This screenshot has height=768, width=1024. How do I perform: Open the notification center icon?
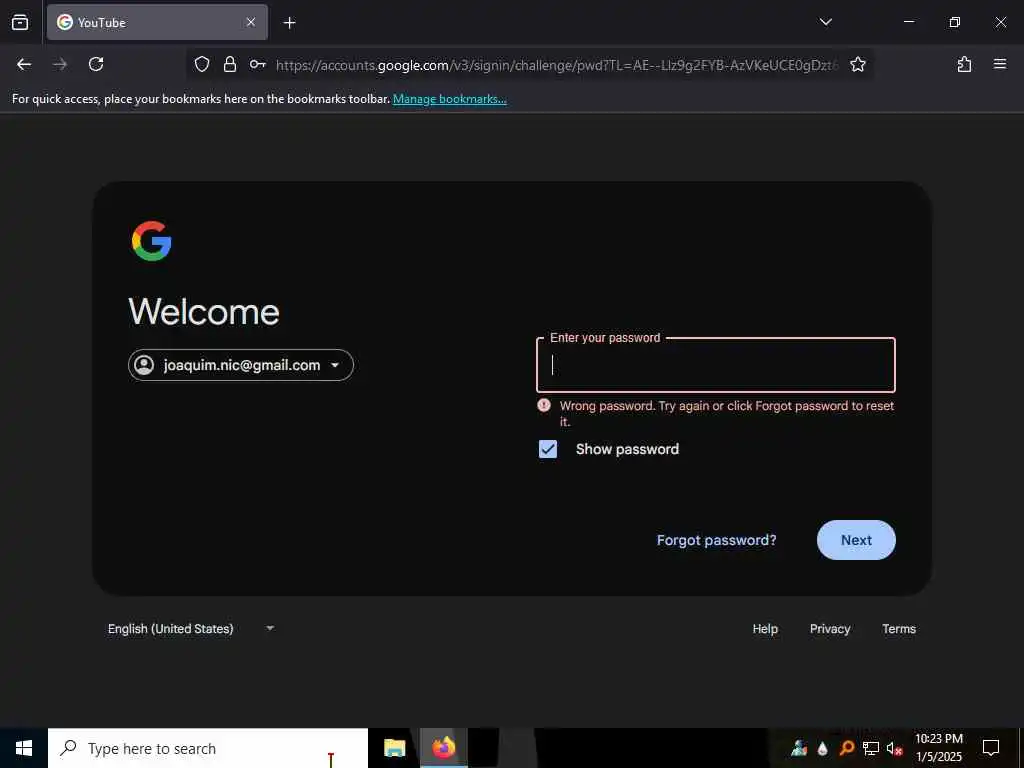point(991,748)
